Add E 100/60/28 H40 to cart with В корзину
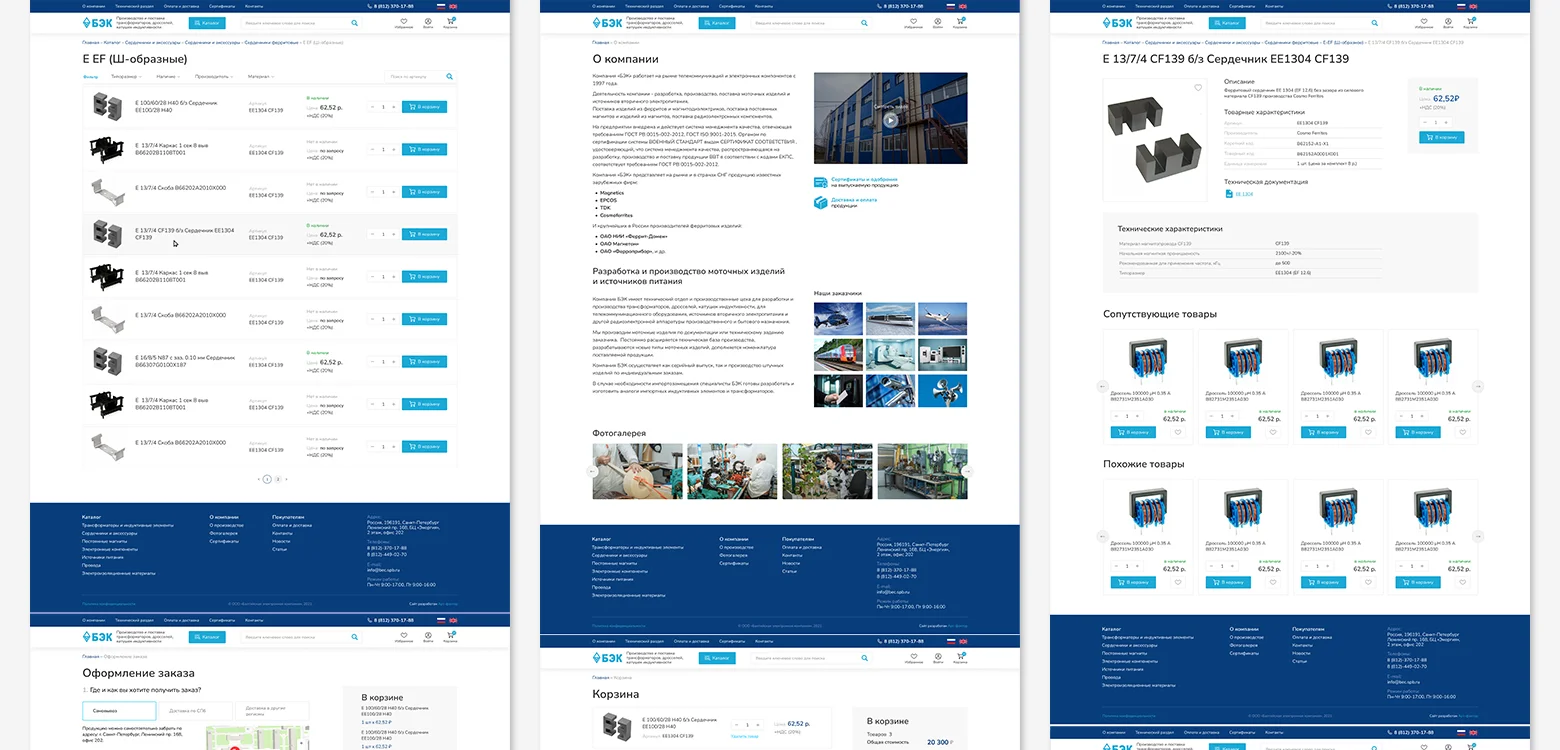The image size is (1560, 750). coord(424,107)
